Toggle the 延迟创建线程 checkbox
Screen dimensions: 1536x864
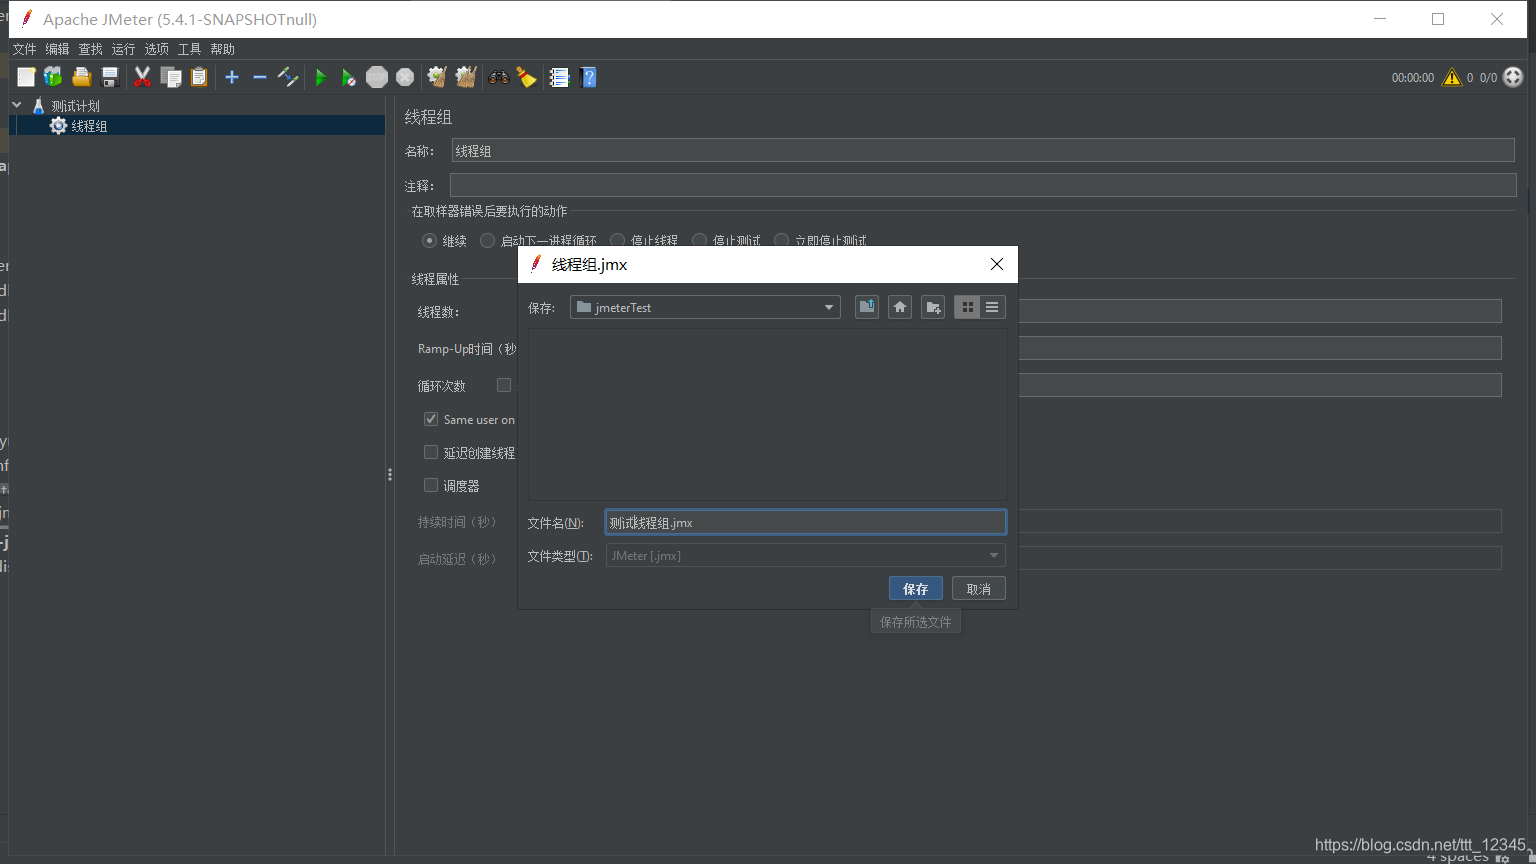coord(431,452)
